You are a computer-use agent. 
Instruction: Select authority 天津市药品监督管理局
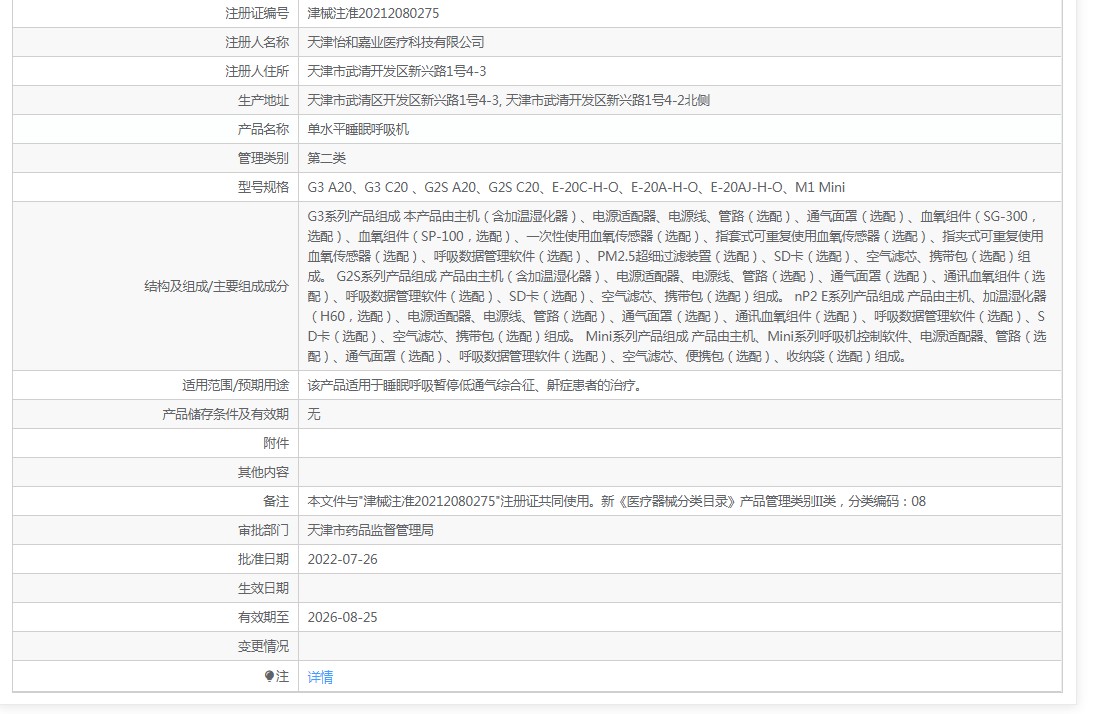[x=370, y=531]
